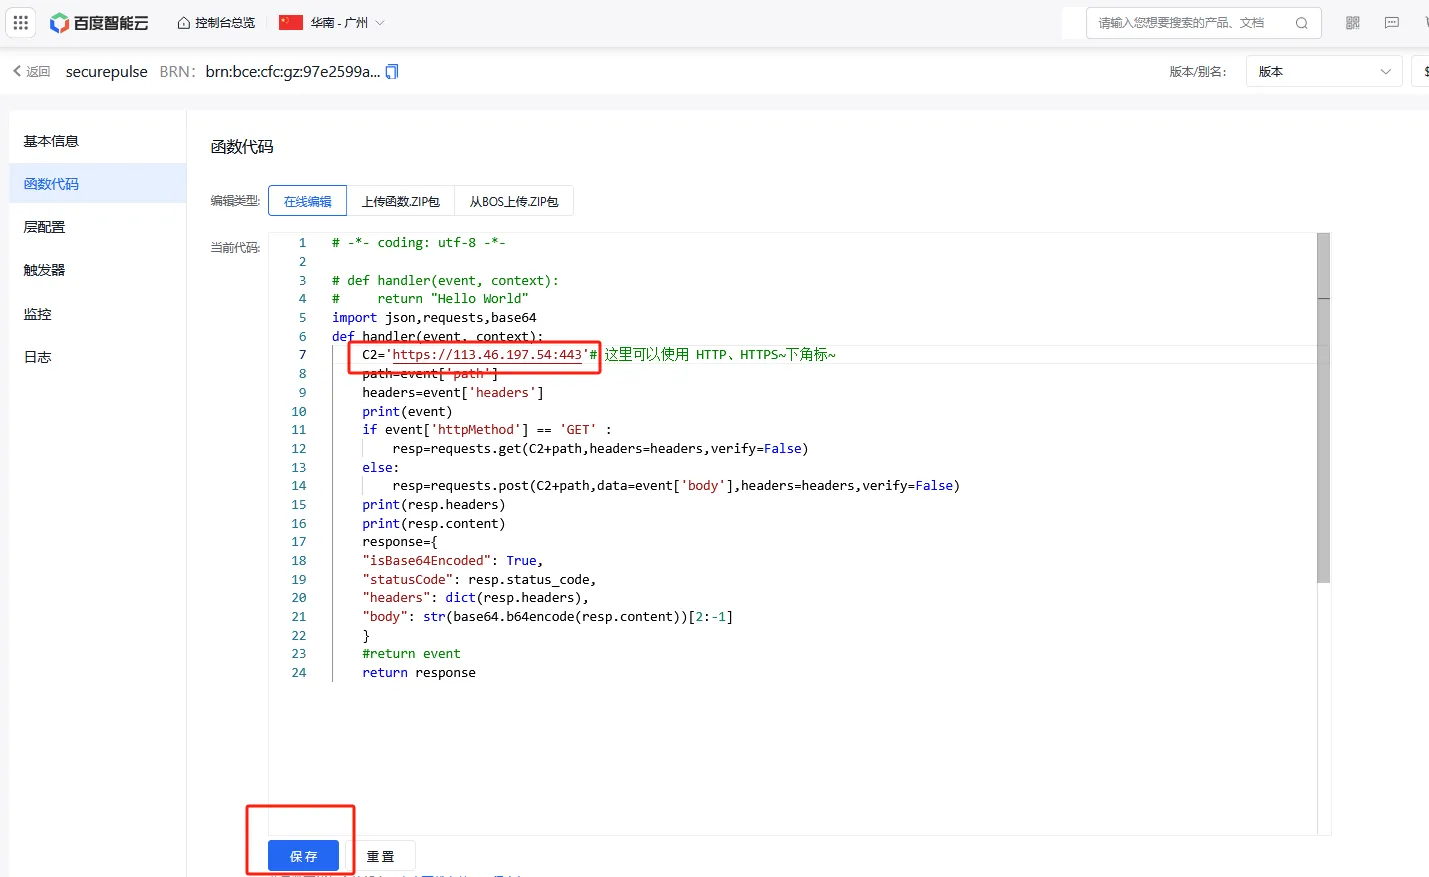Click the code editor vertical scrollbar
Screen dimensions: 1429x877
tap(1323, 408)
